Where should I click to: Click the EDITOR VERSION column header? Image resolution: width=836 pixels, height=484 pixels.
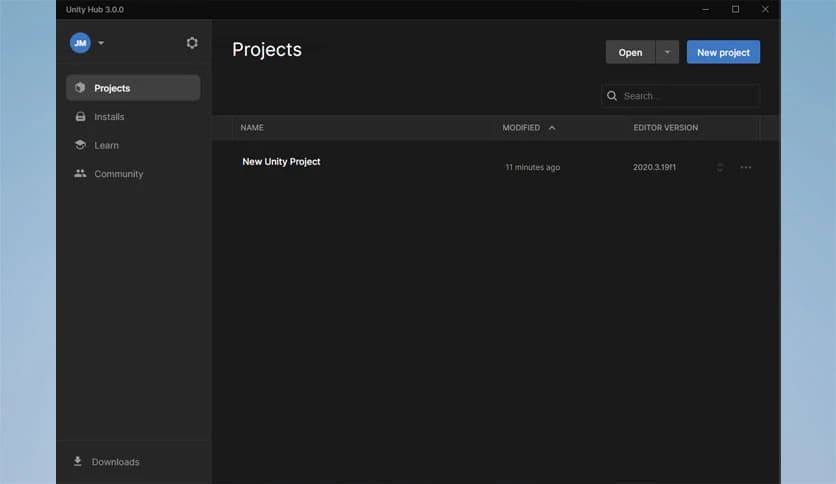pyautogui.click(x=665, y=128)
